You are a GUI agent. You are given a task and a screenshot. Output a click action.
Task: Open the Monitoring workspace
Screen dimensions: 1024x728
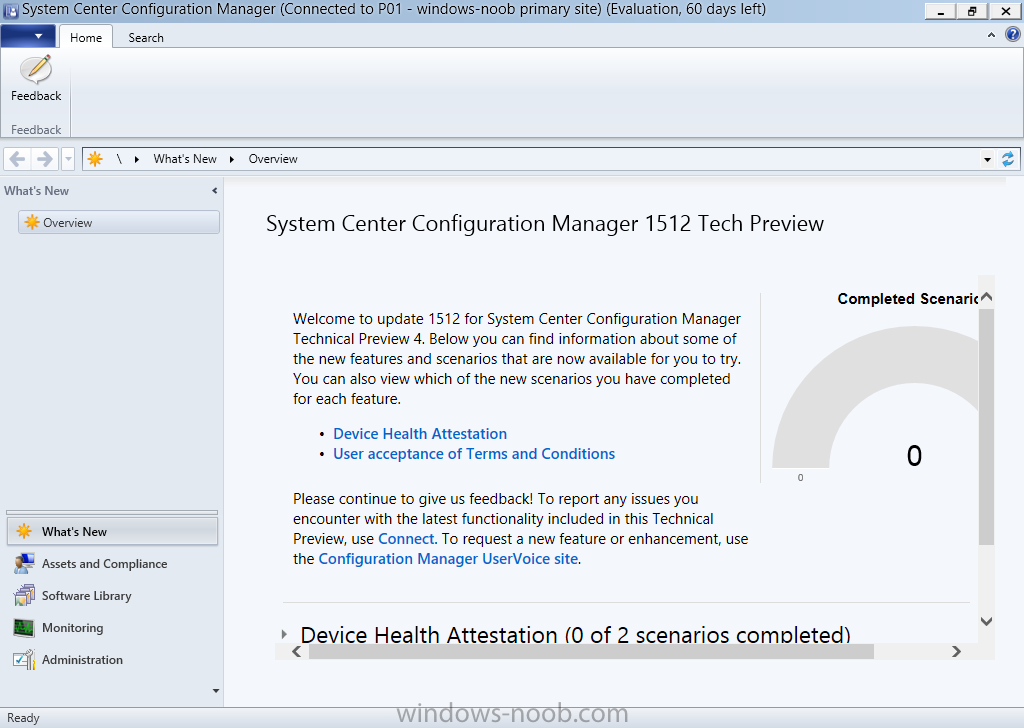[x=112, y=627]
